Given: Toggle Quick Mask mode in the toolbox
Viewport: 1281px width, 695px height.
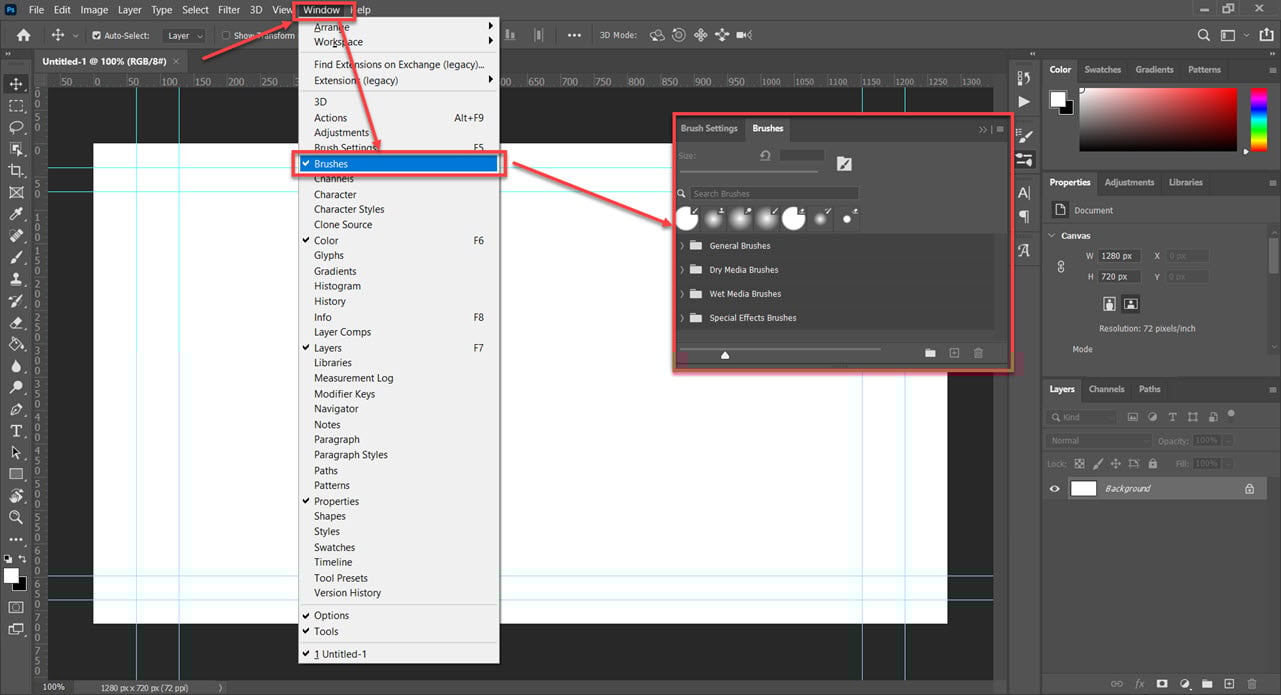Looking at the screenshot, I should click(x=16, y=607).
